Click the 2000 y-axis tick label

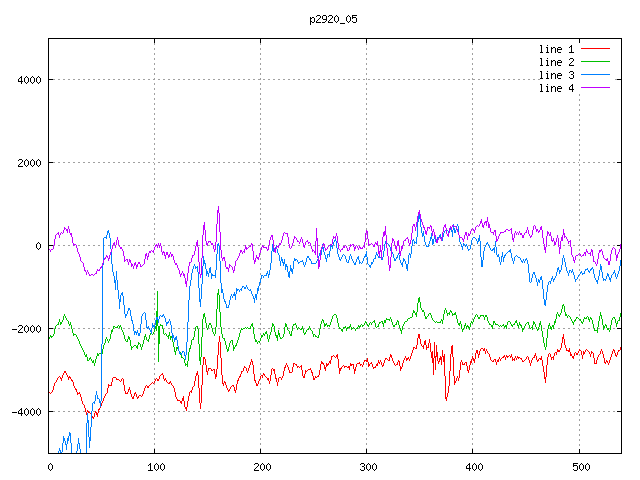tap(28, 163)
